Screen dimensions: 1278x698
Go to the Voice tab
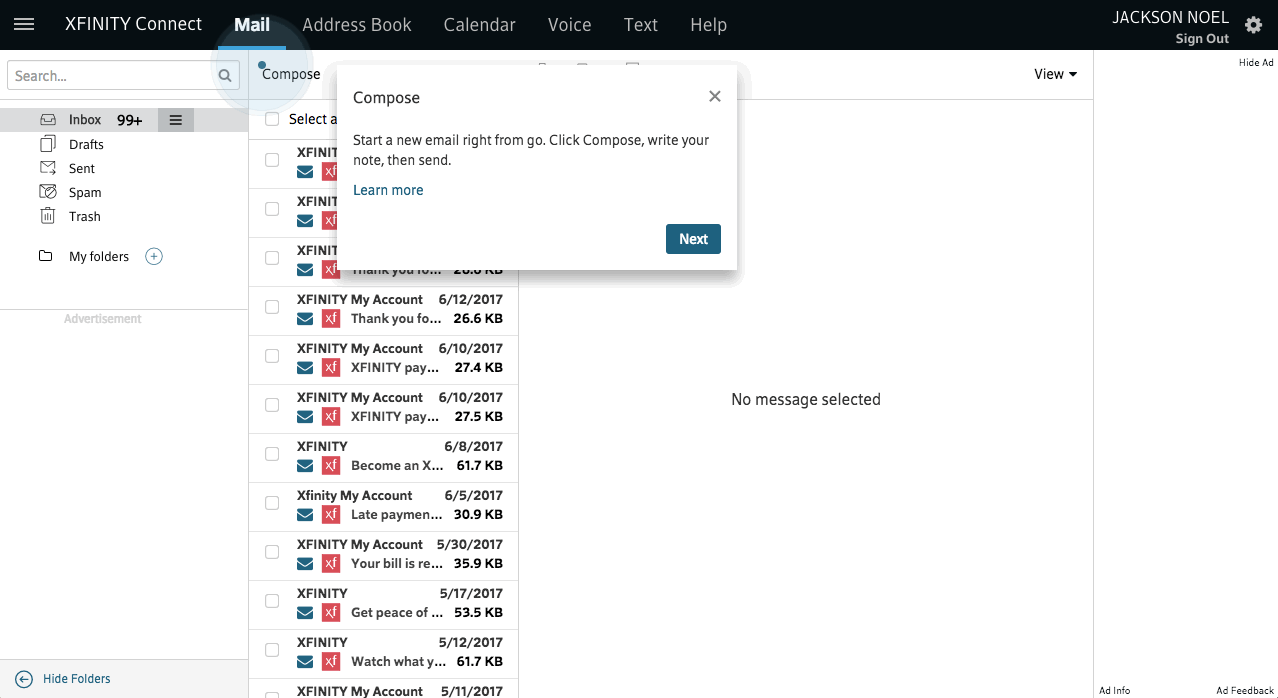(x=570, y=25)
